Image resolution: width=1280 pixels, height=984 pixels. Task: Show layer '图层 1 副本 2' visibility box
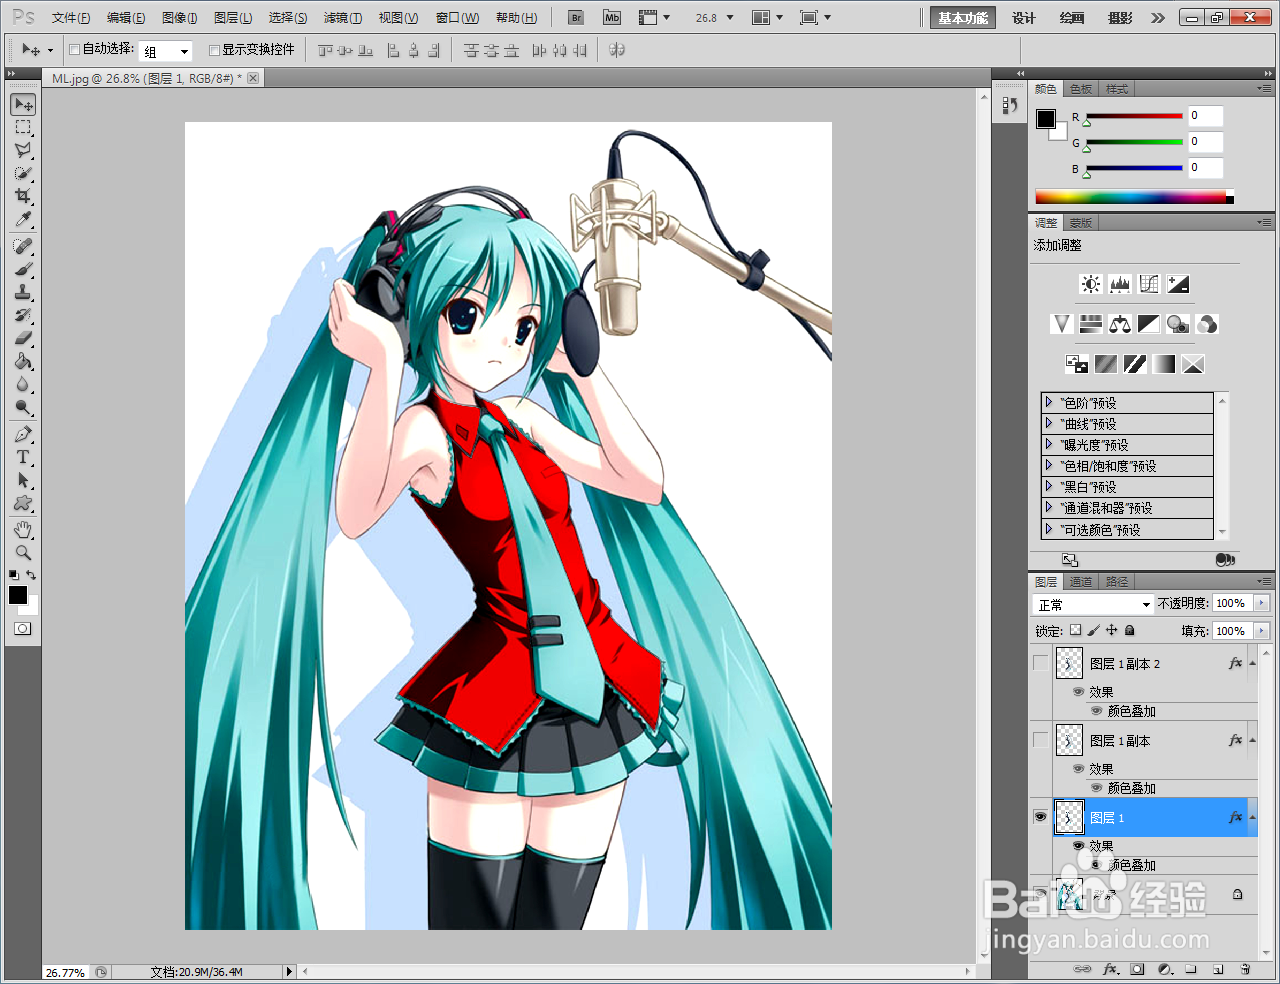(x=1040, y=663)
